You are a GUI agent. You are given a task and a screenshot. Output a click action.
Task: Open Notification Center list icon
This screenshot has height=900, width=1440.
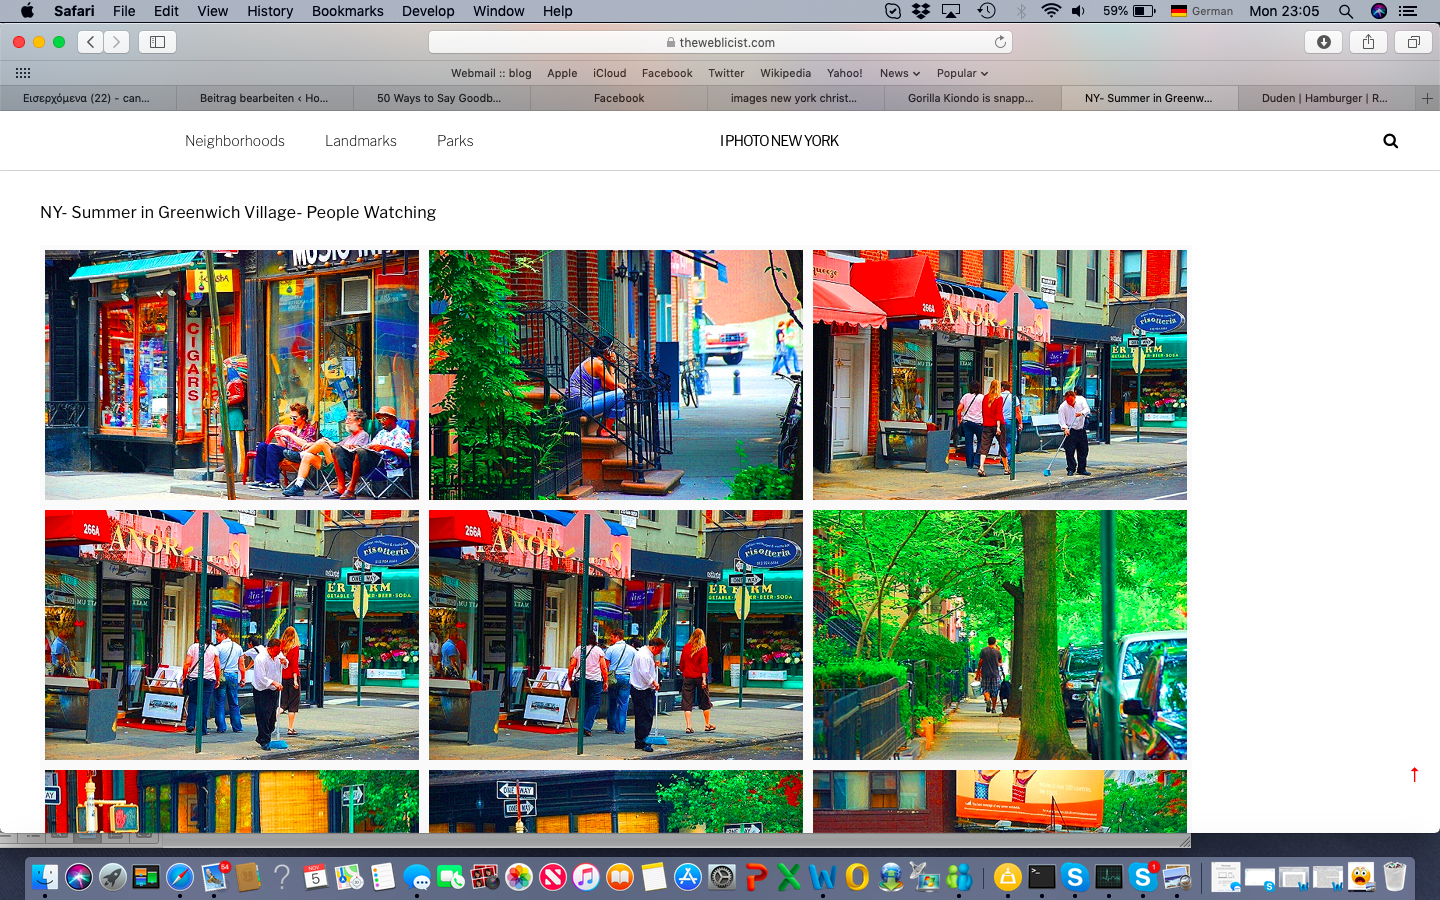tap(1408, 11)
